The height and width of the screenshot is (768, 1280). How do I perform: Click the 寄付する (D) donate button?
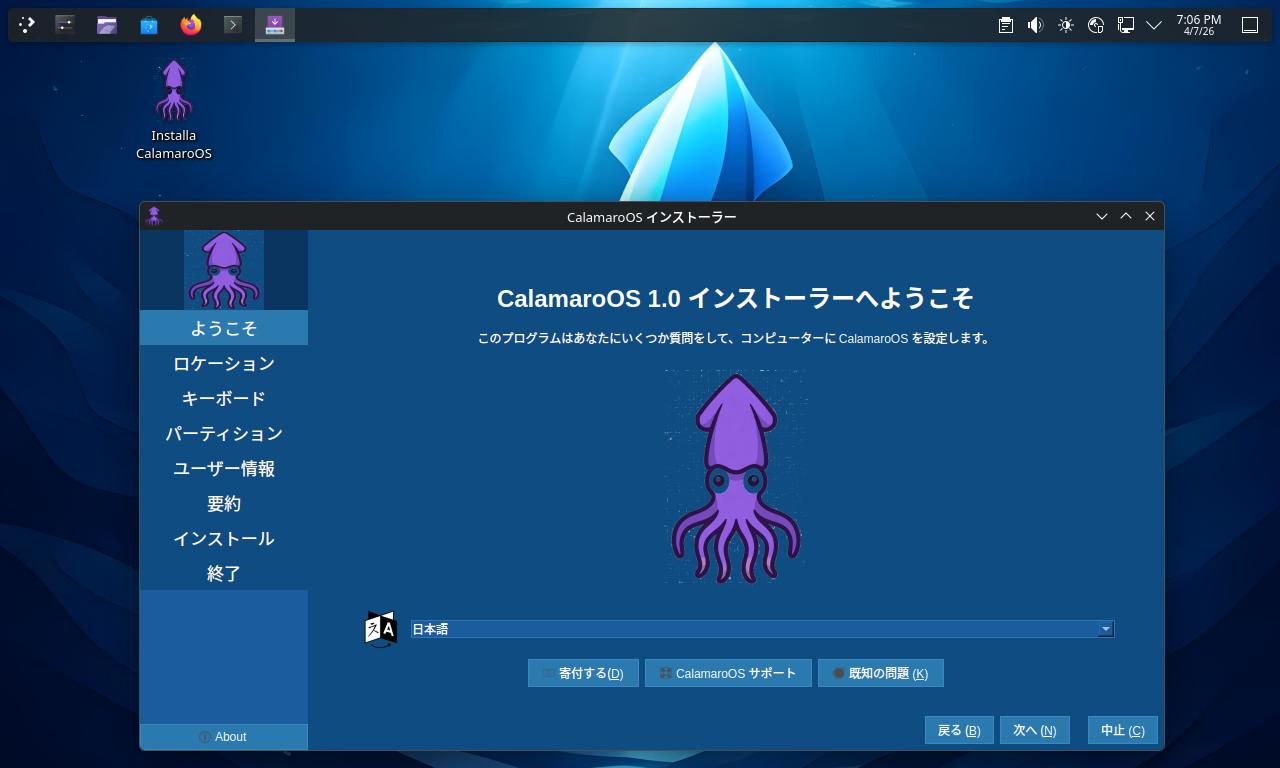tap(583, 673)
